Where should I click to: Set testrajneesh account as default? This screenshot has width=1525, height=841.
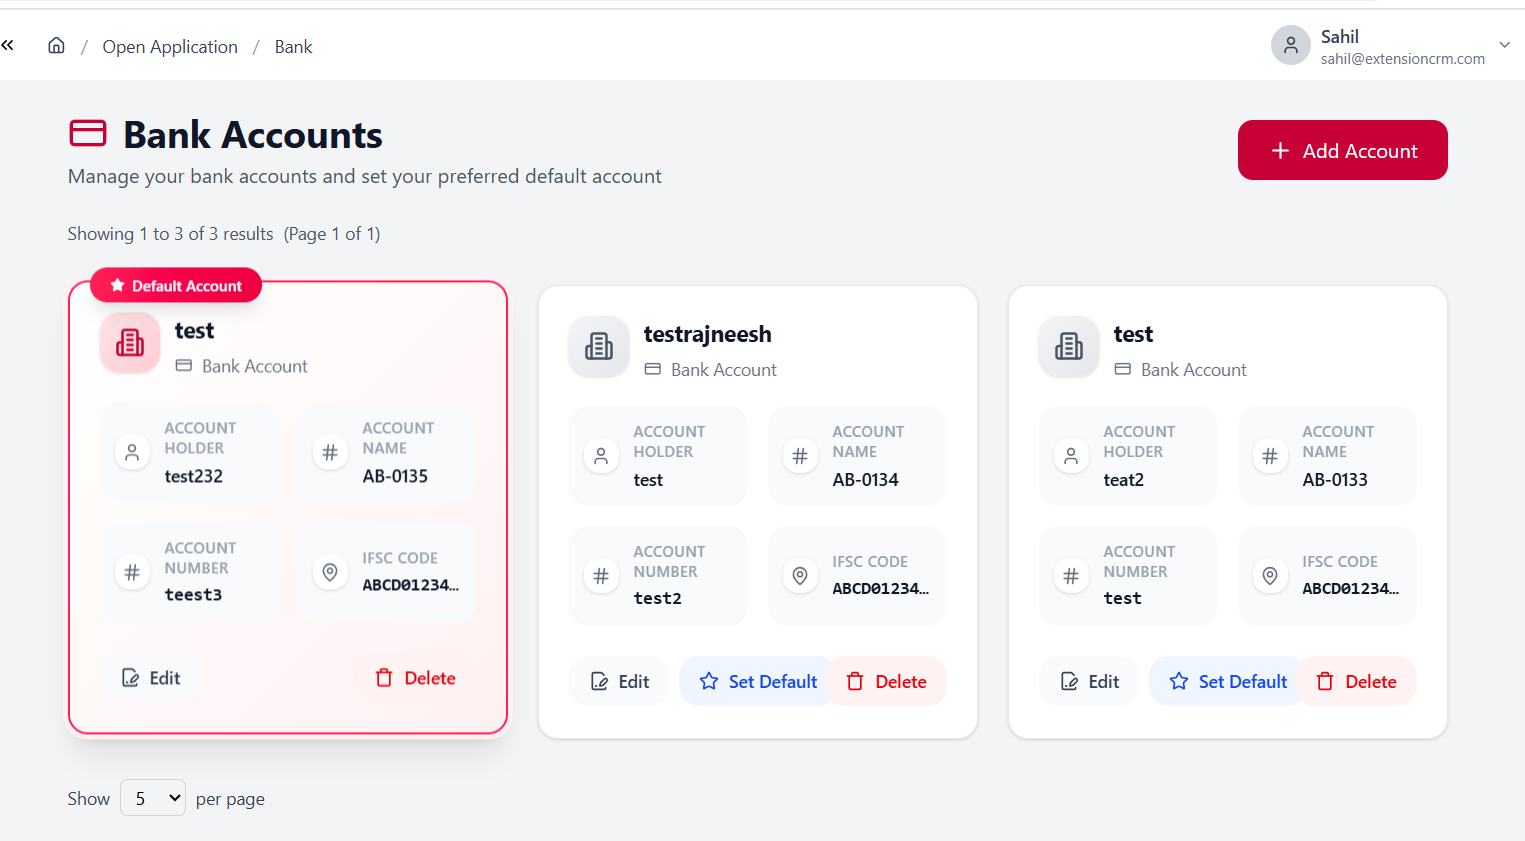(758, 682)
